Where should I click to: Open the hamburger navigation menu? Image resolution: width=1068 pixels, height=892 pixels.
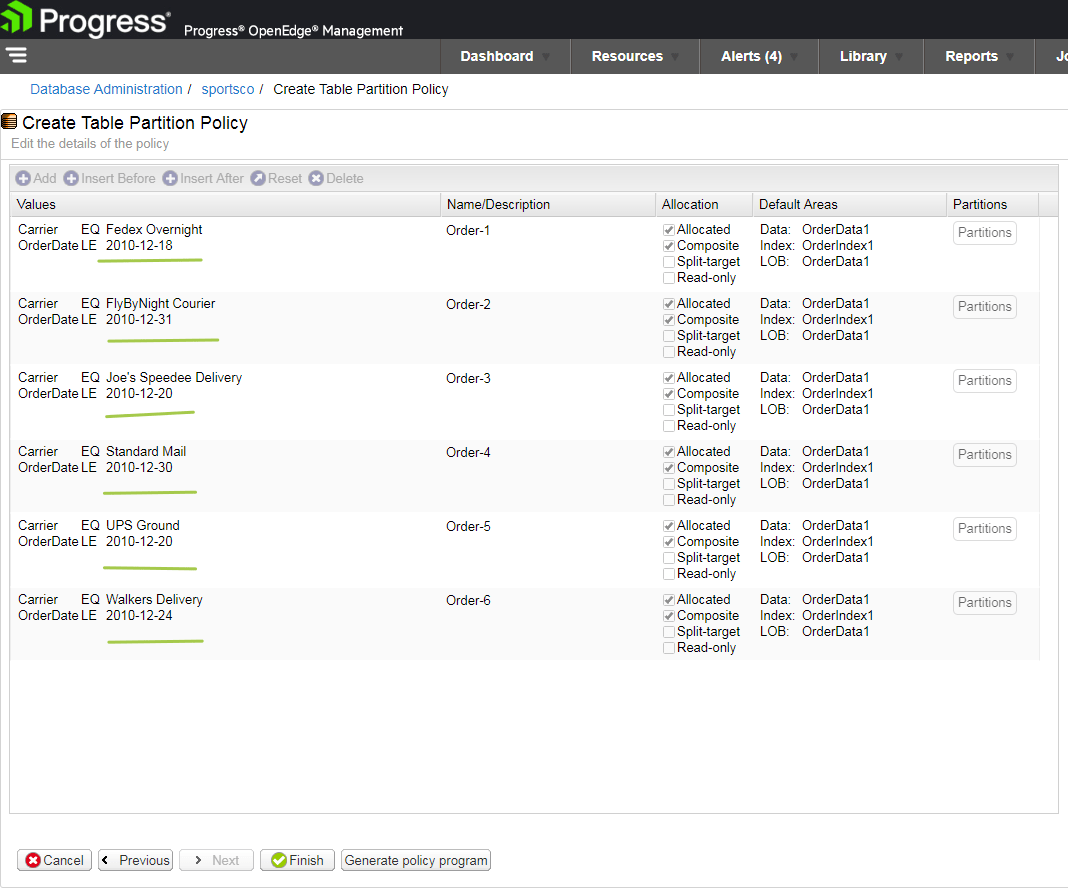16,55
